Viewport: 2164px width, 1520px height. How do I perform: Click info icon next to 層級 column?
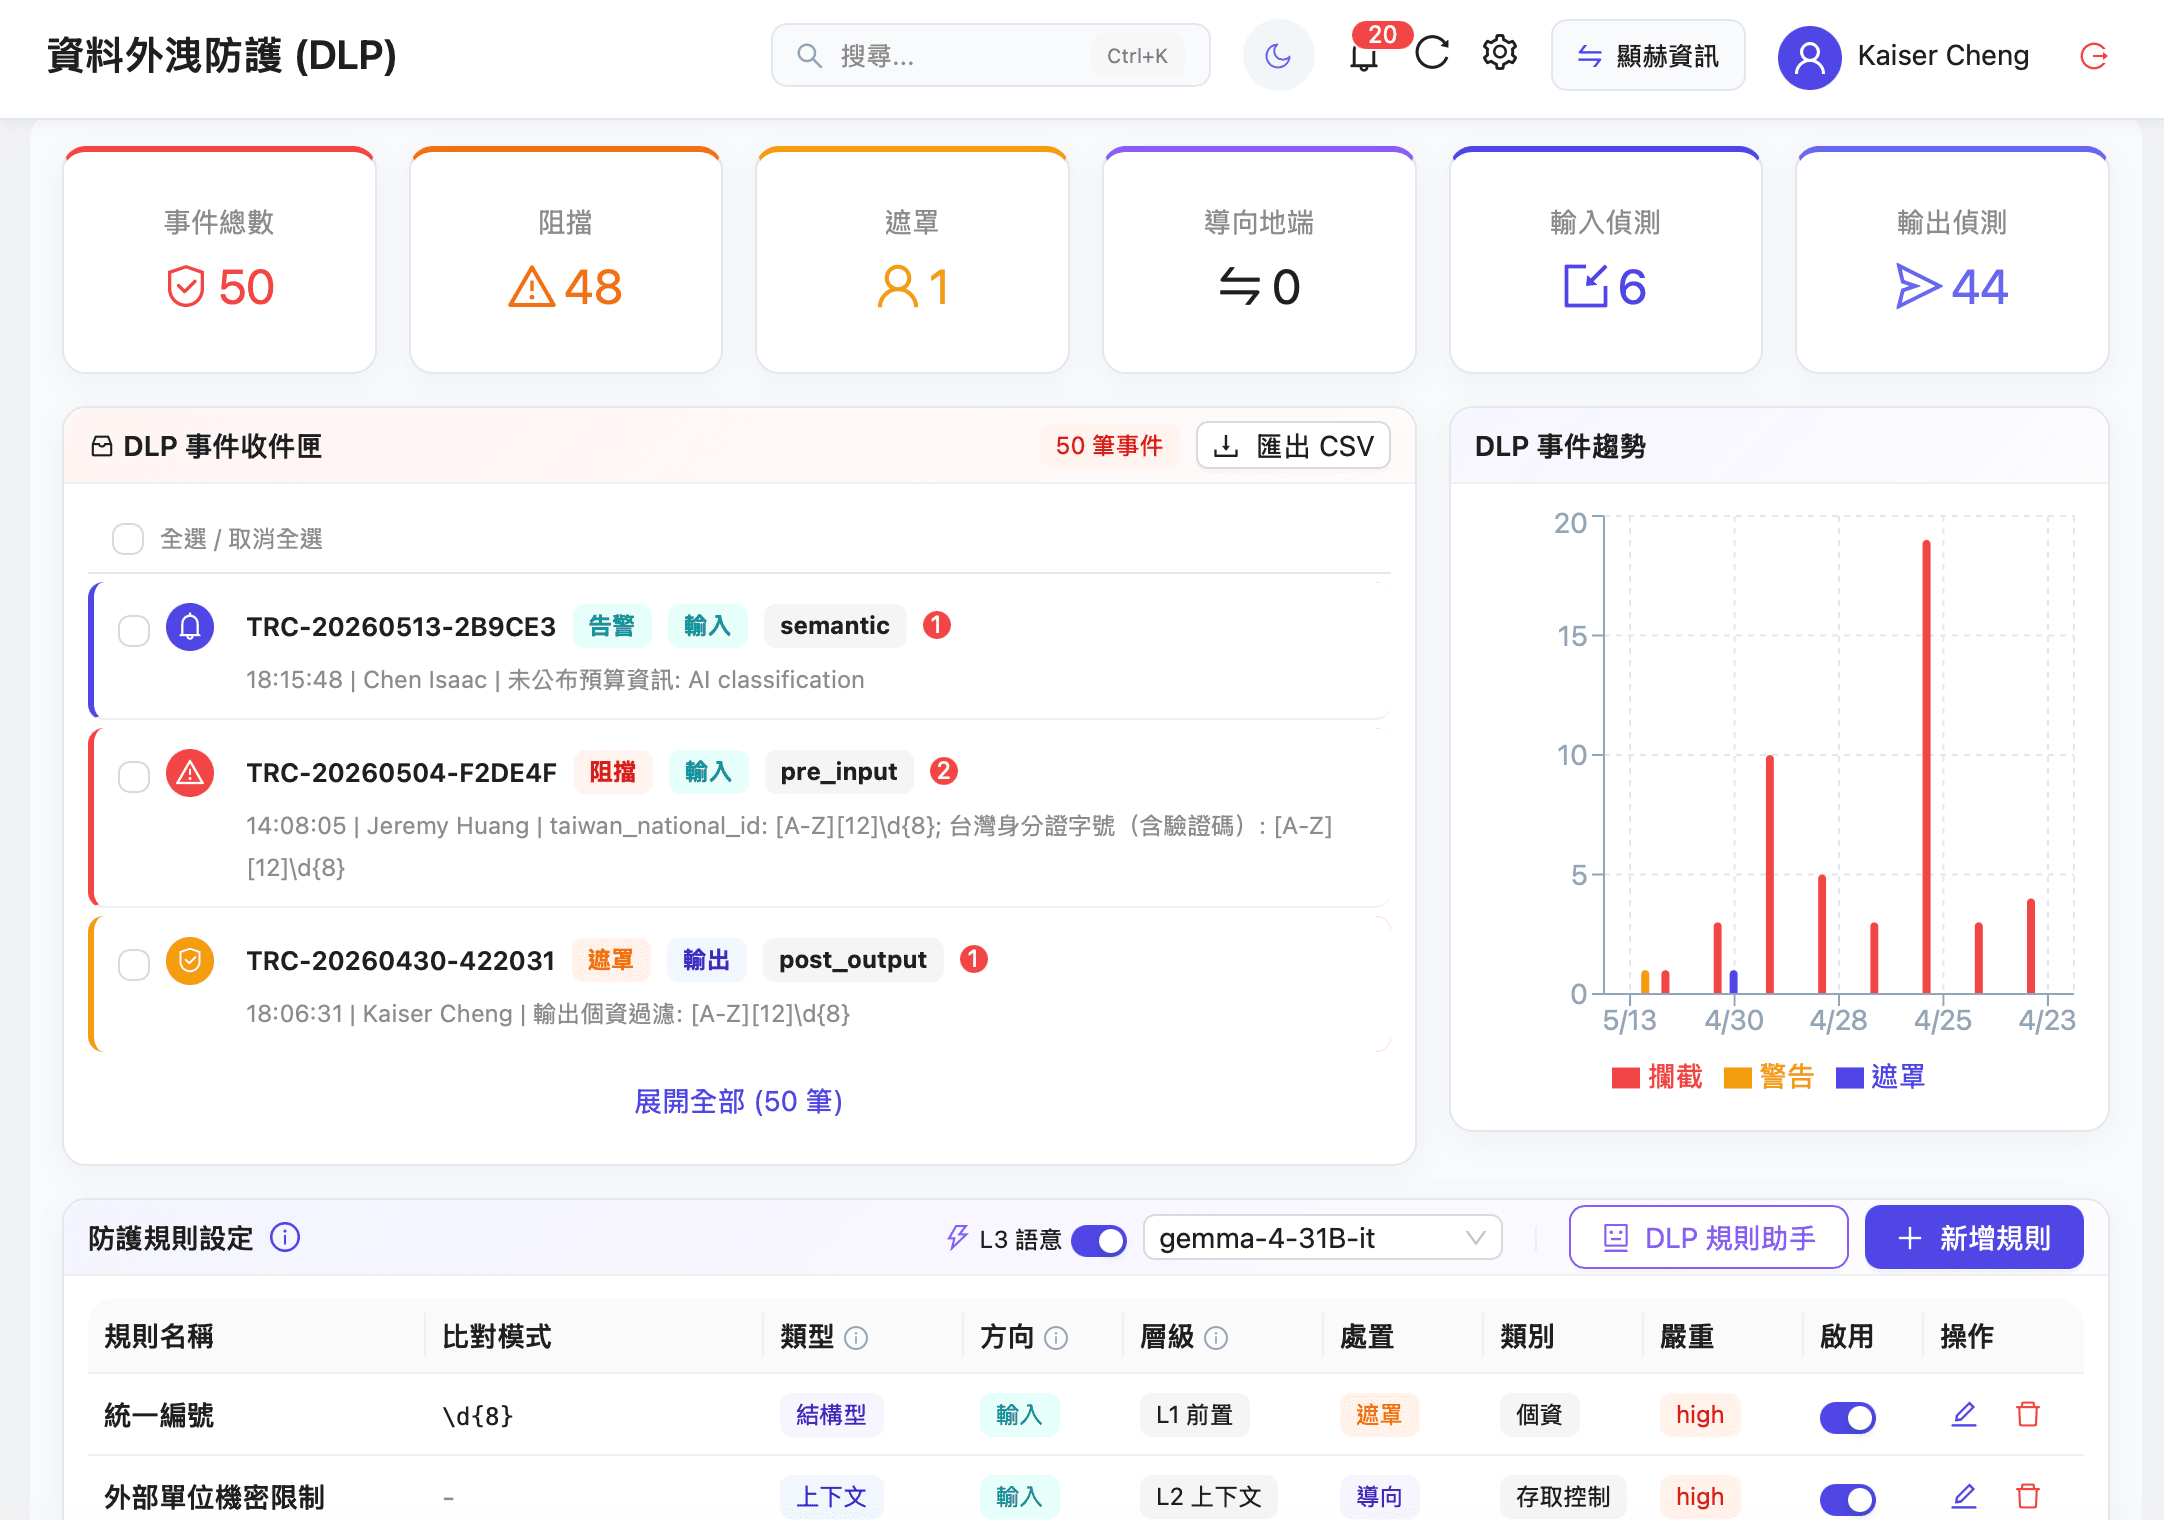[1216, 1338]
